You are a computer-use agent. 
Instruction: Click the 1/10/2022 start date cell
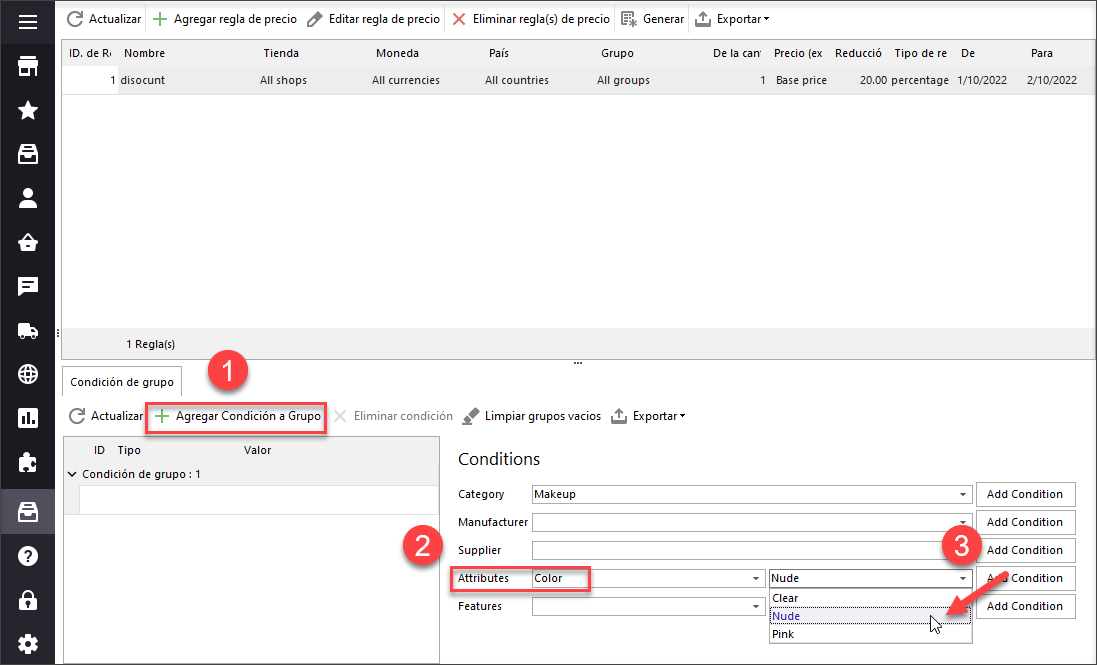coord(982,80)
